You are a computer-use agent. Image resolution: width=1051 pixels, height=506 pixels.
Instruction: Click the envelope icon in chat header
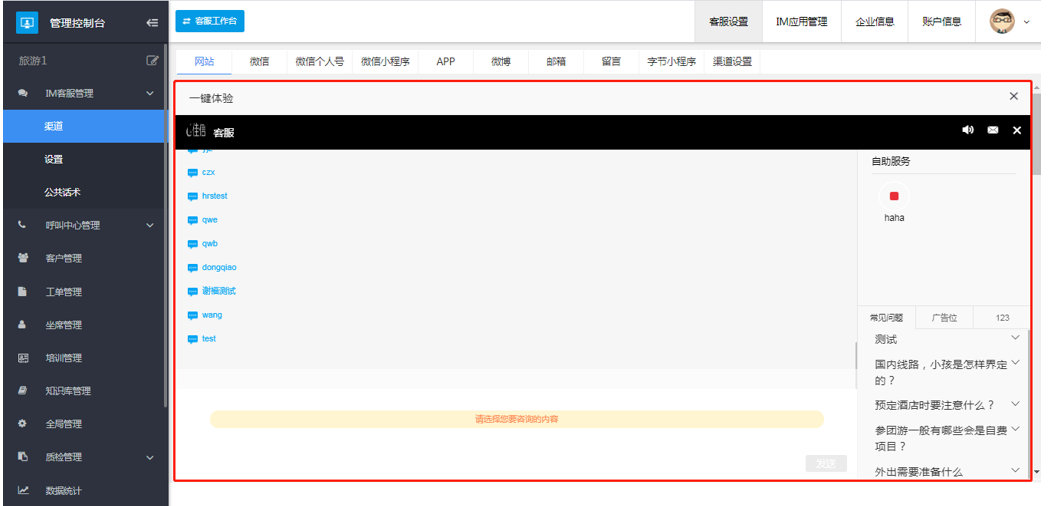993,131
